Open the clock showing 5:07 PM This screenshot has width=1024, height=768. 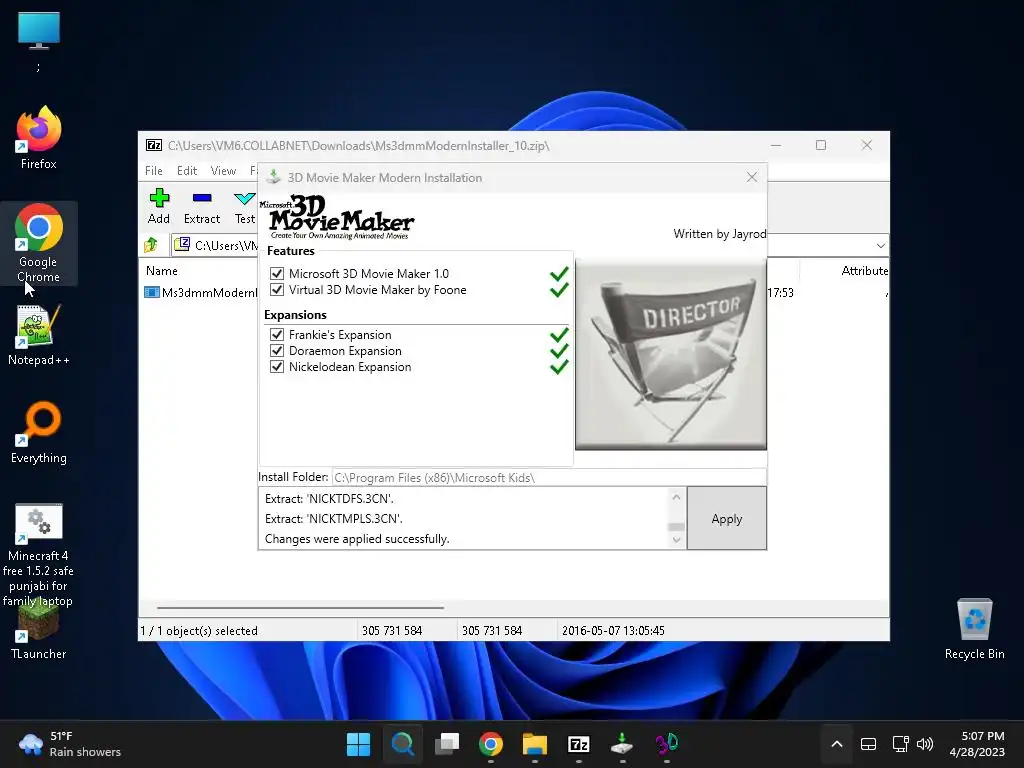977,744
